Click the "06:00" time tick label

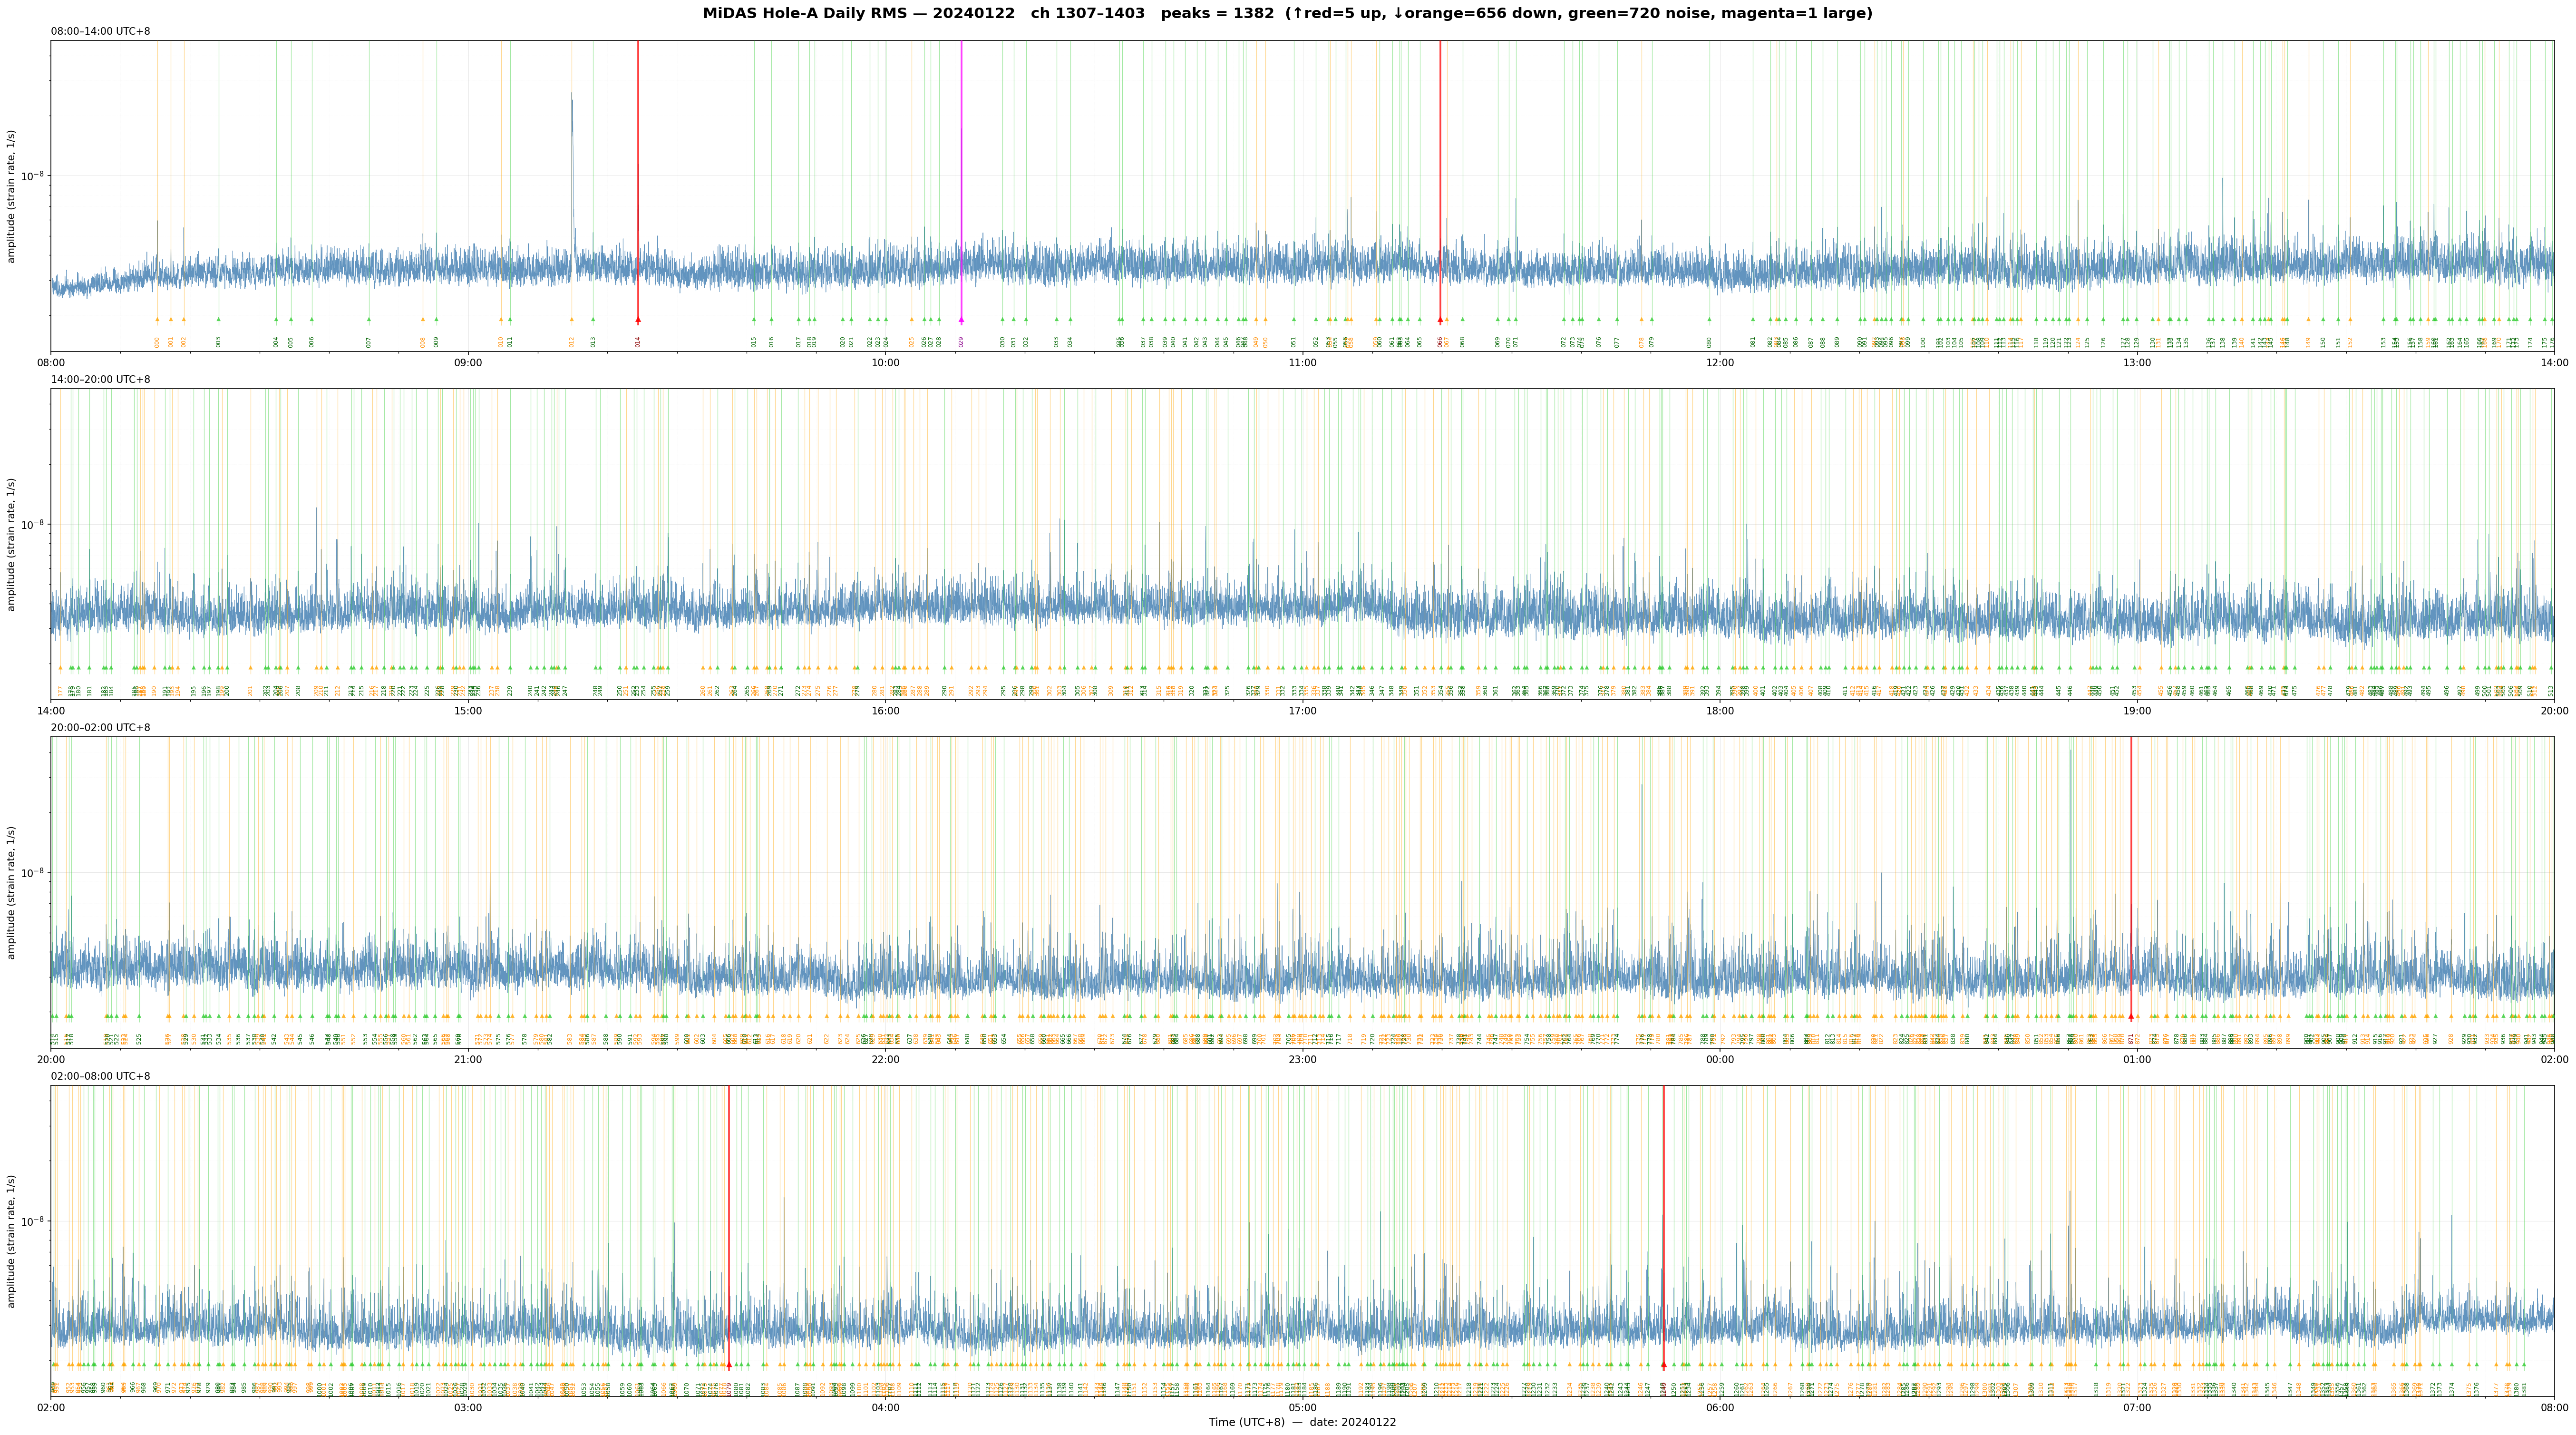1720,1407
